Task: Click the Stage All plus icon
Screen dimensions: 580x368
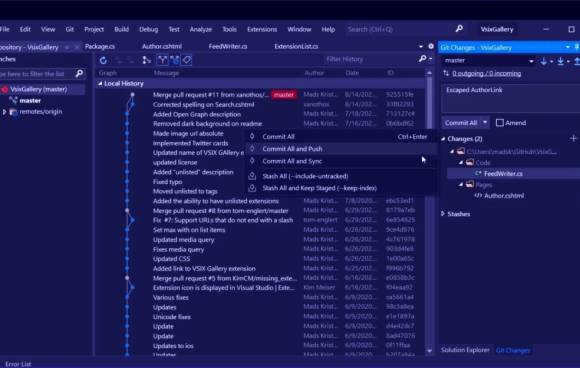Action: point(573,138)
